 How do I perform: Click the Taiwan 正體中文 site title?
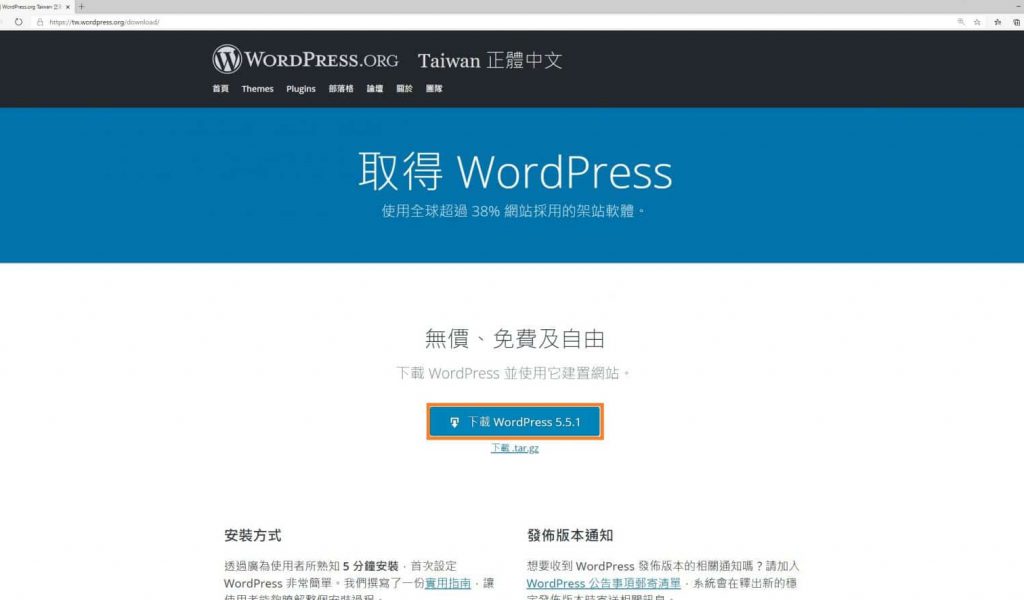coord(490,60)
